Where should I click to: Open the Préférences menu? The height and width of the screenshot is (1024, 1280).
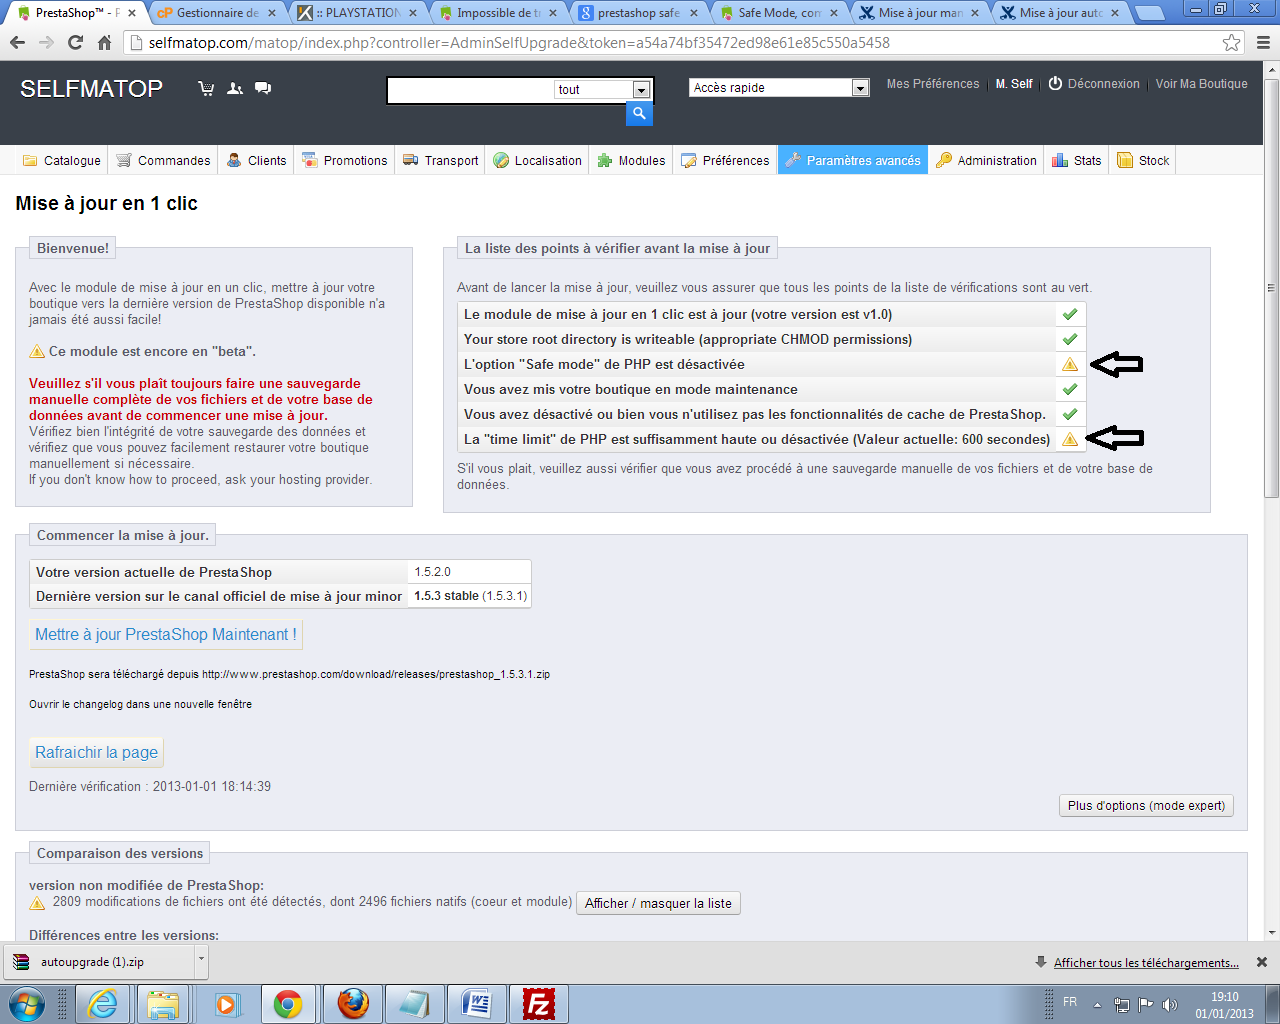click(726, 160)
